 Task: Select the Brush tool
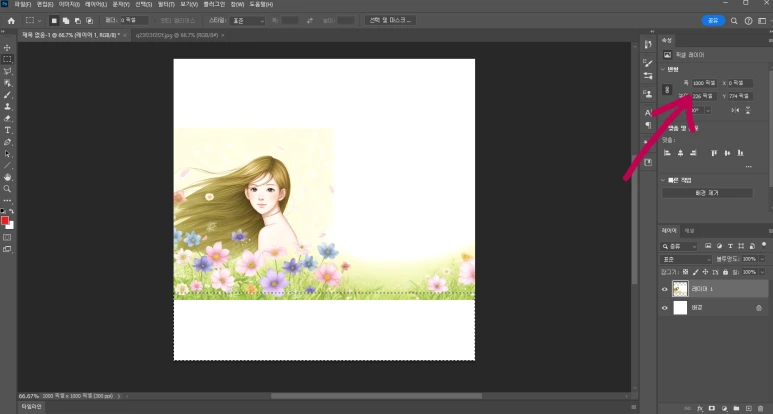coord(7,94)
